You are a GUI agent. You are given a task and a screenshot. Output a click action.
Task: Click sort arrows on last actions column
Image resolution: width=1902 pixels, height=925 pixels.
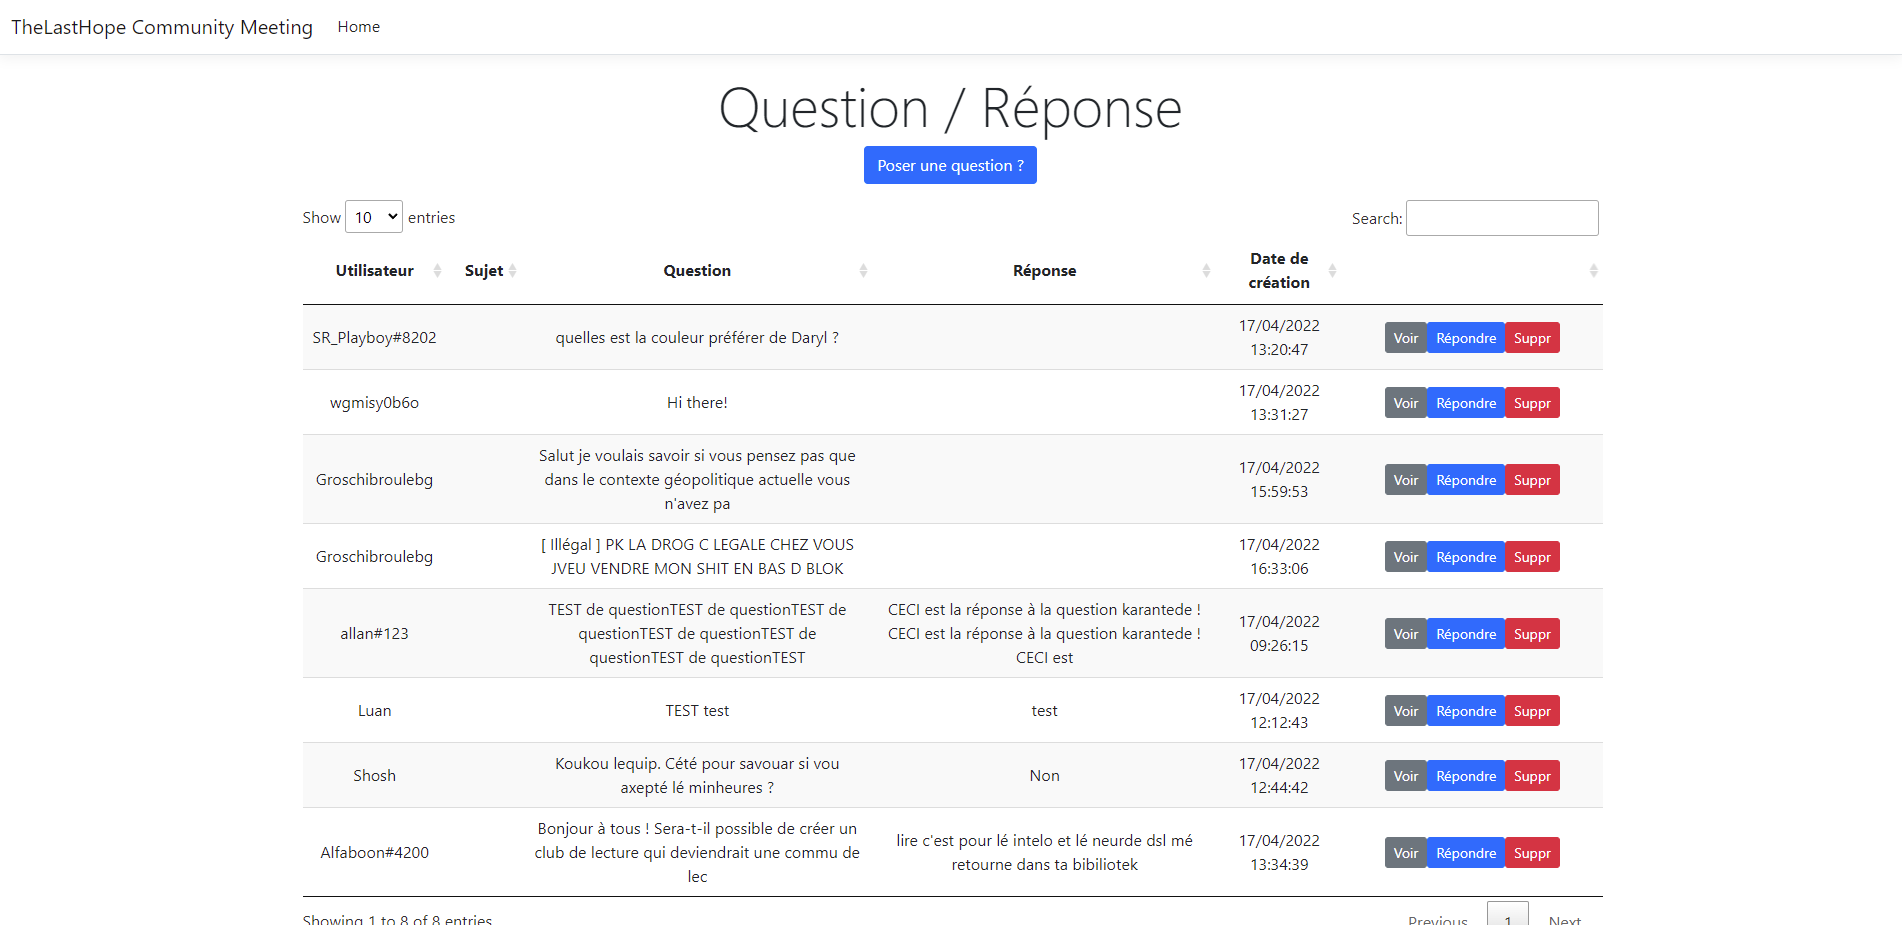[x=1593, y=271]
